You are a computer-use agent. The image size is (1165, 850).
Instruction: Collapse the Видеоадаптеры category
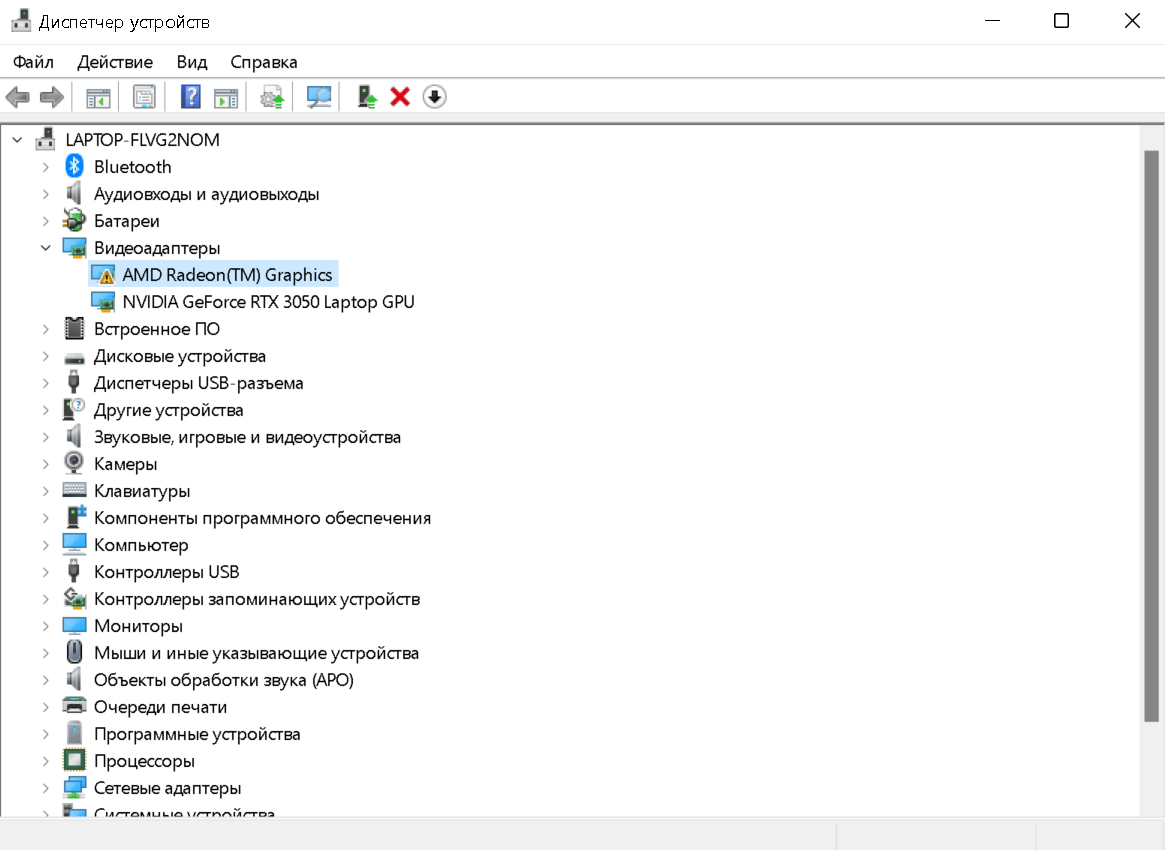pyautogui.click(x=46, y=247)
